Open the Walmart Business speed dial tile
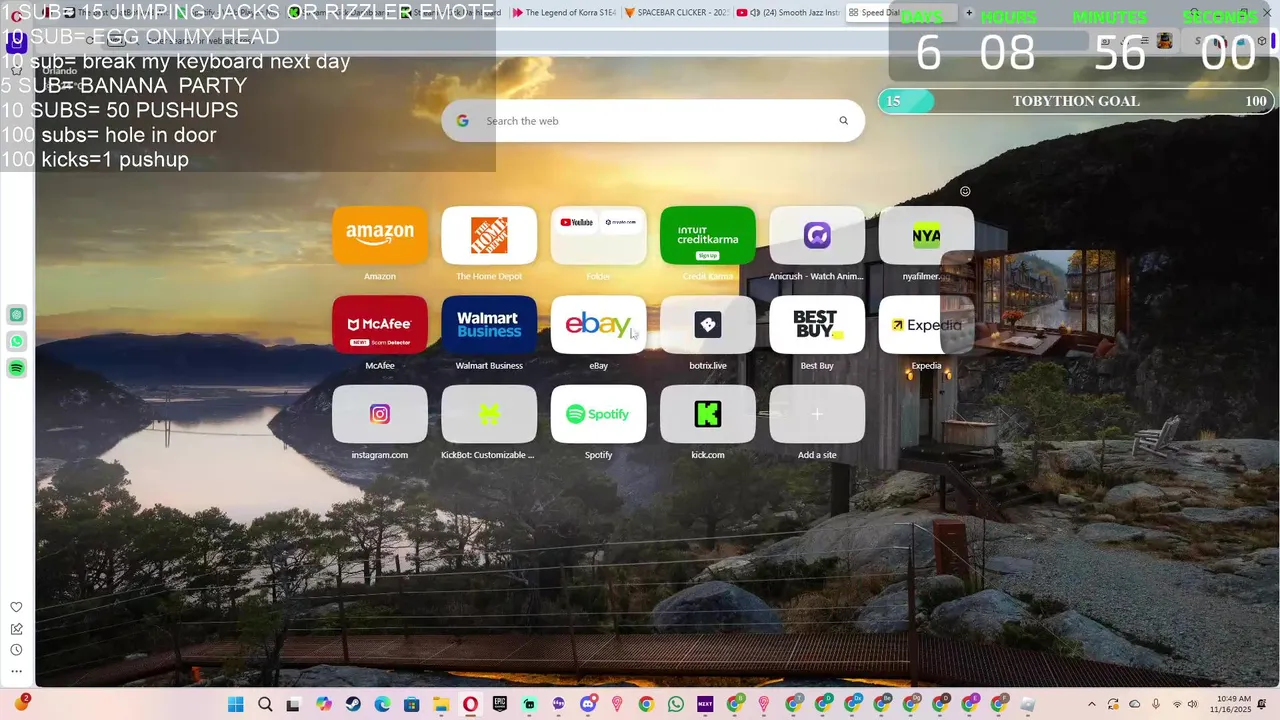This screenshot has height=720, width=1280. point(489,324)
